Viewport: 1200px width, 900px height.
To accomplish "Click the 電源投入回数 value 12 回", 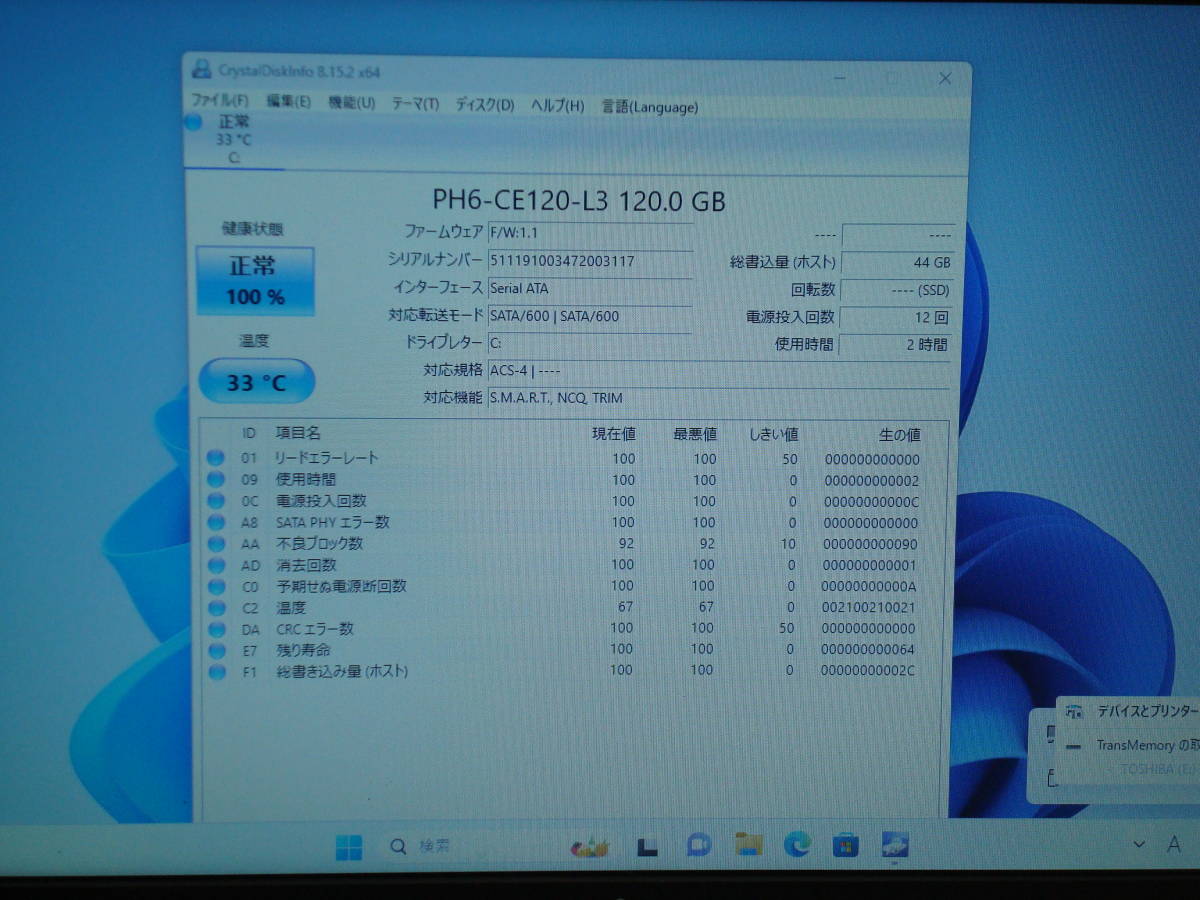I will pyautogui.click(x=897, y=317).
